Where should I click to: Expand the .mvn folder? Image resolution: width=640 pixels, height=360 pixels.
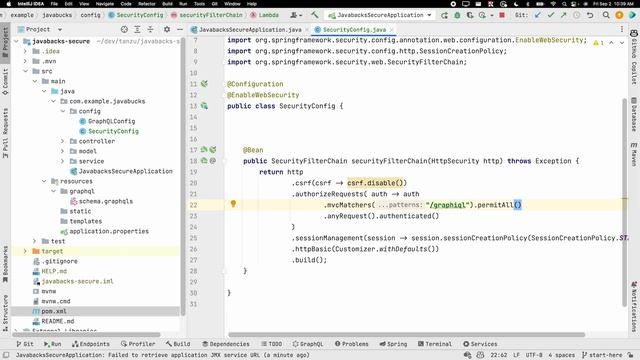pos(25,61)
